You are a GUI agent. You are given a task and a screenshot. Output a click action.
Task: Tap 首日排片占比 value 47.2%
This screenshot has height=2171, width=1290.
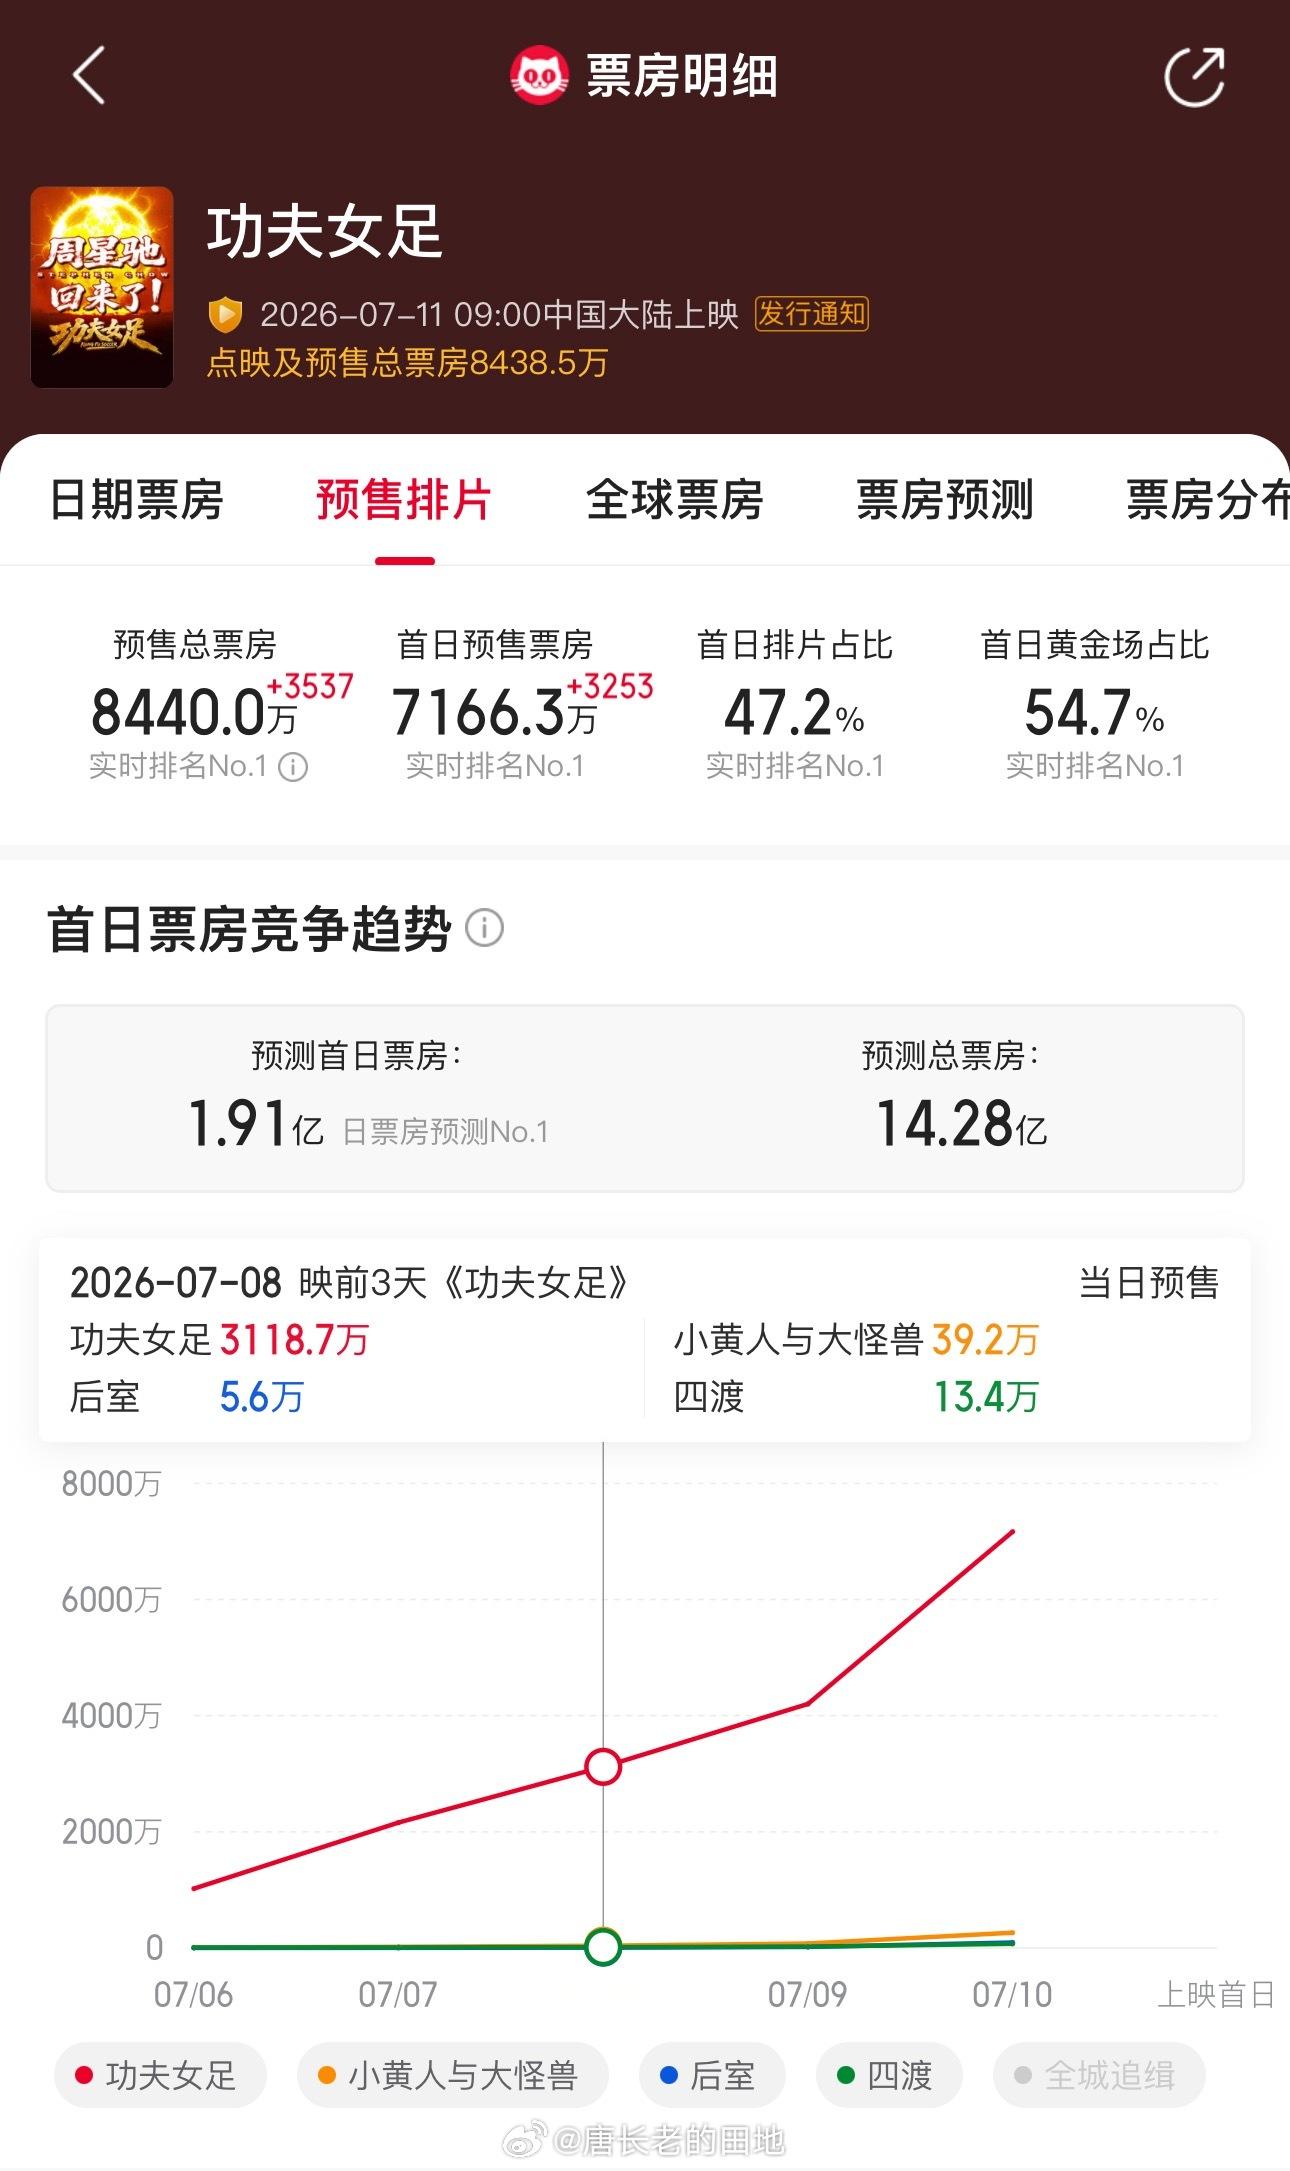click(x=794, y=712)
